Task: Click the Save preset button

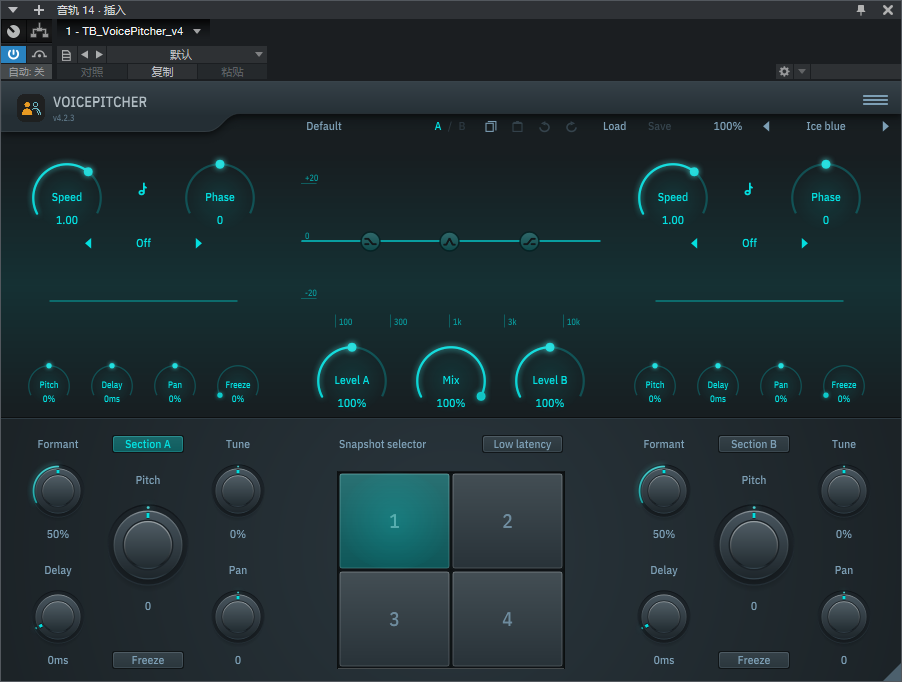Action: click(x=659, y=127)
